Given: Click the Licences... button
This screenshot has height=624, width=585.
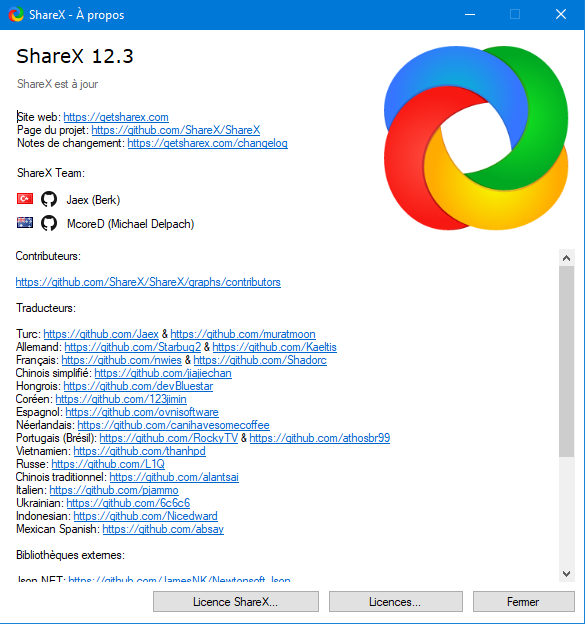Looking at the screenshot, I should pos(396,602).
